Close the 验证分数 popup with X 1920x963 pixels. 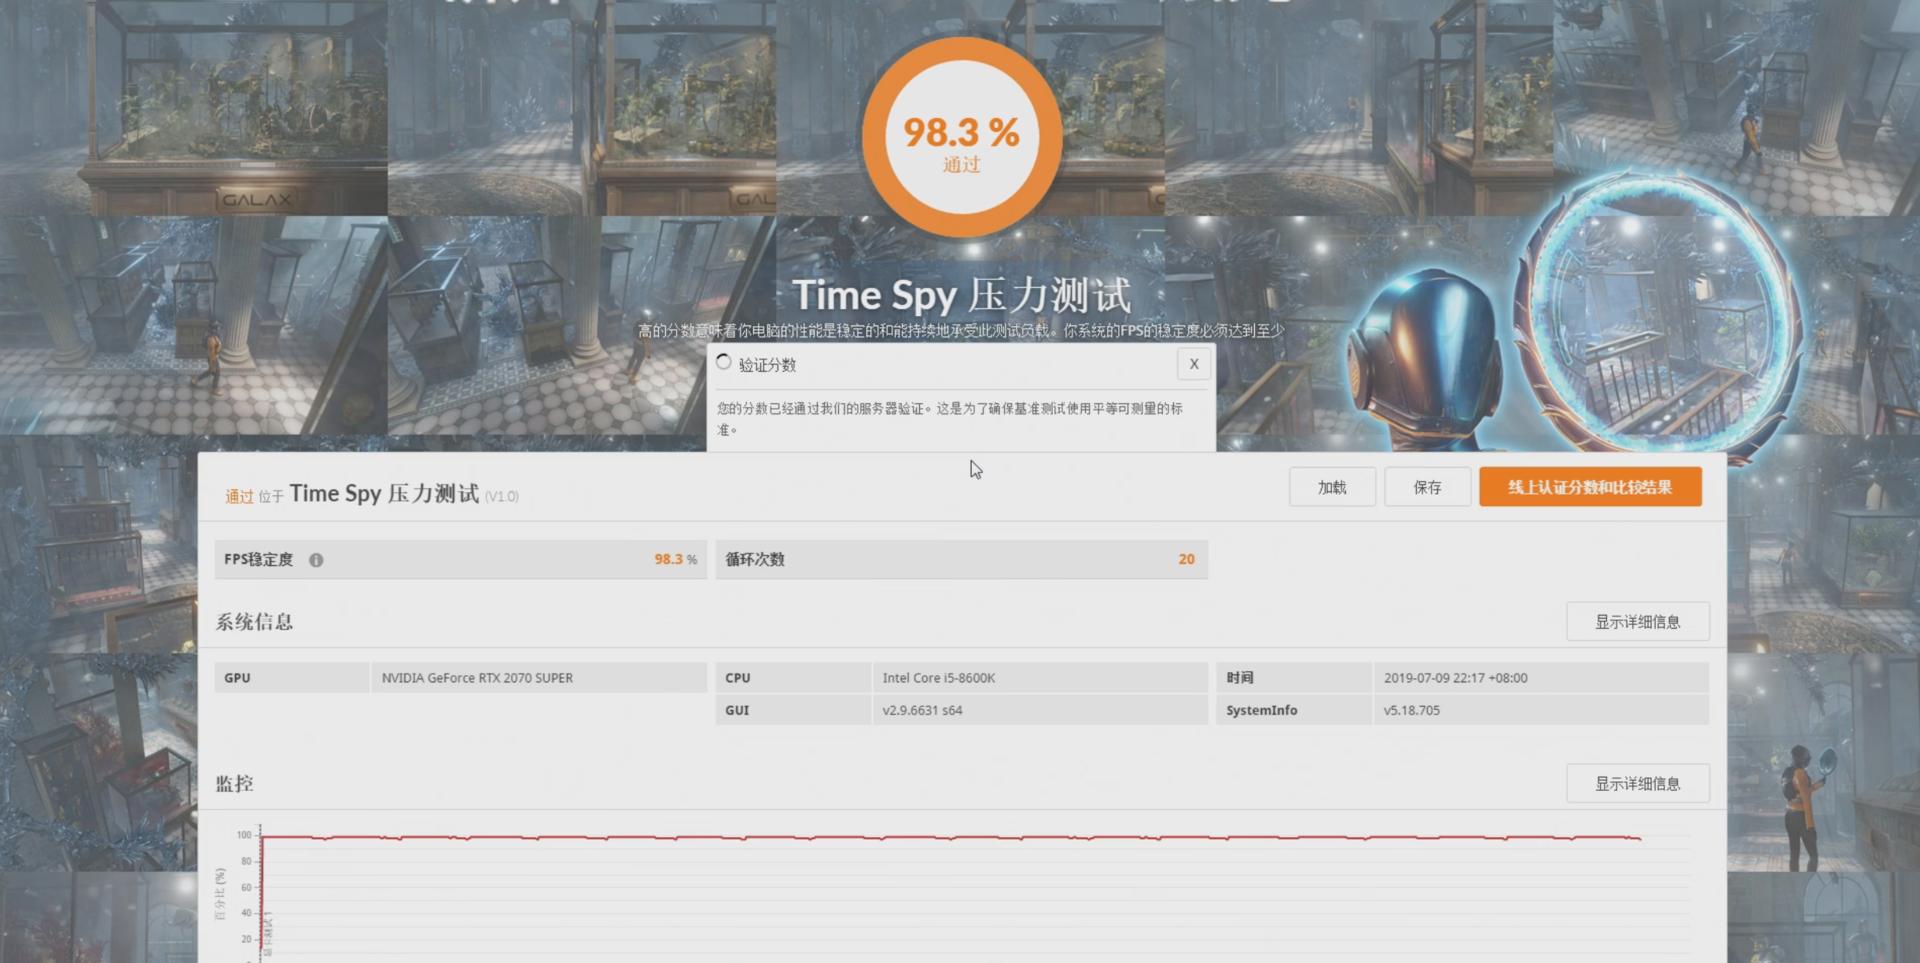[1193, 364]
